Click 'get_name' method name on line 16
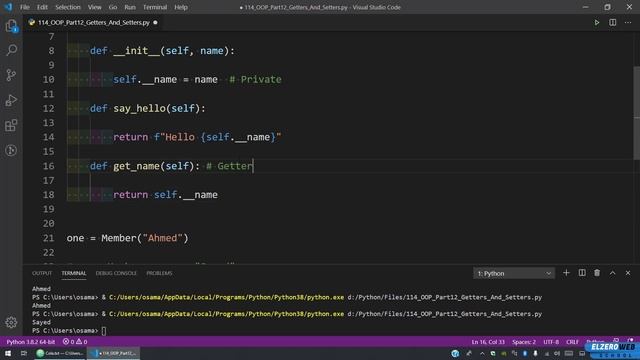The image size is (640, 360). (x=136, y=166)
